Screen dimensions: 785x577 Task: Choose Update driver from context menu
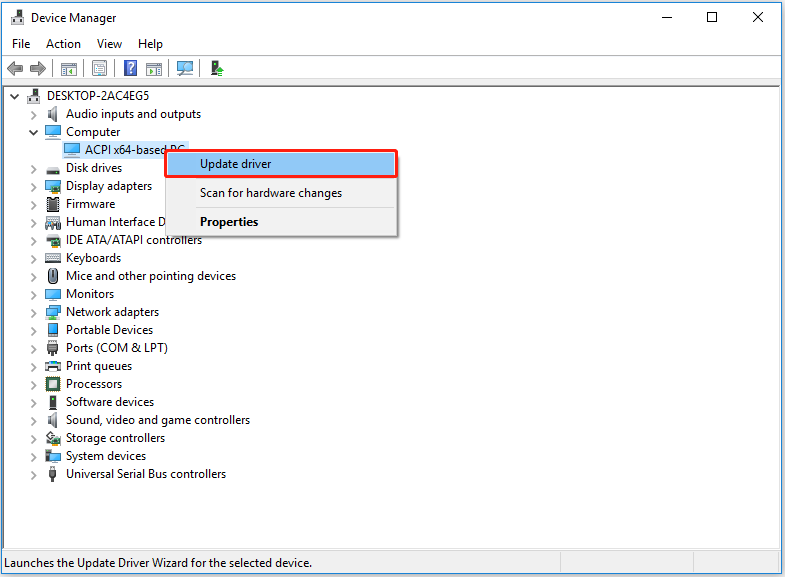pyautogui.click(x=235, y=164)
